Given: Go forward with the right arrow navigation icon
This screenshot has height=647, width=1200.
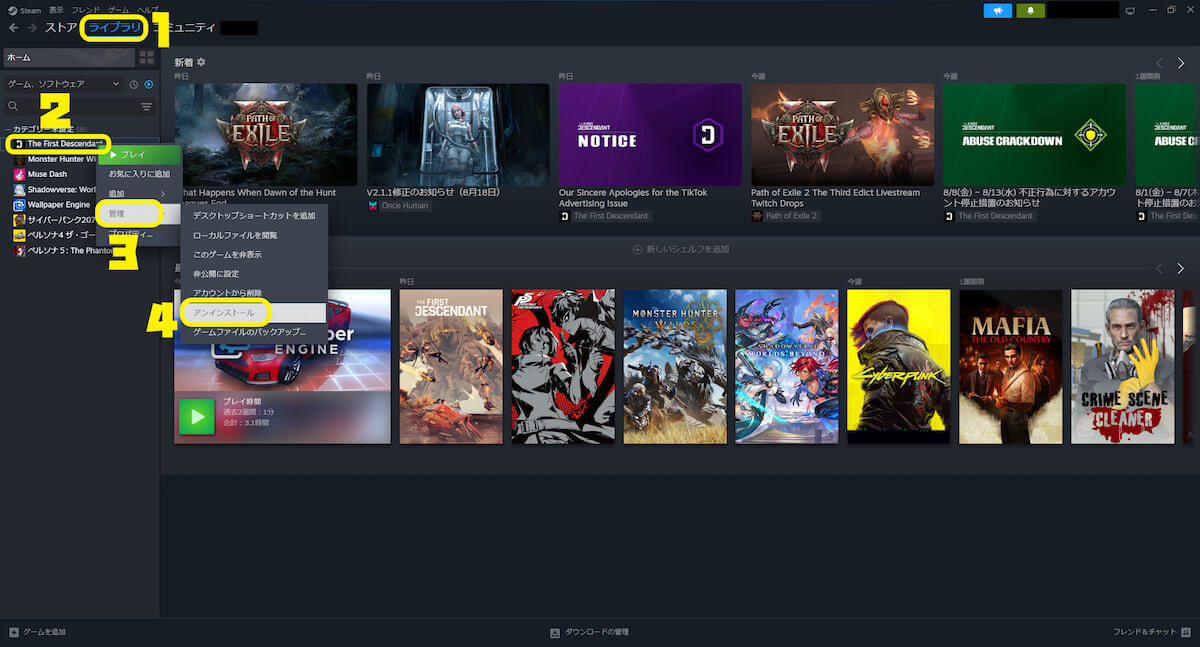Looking at the screenshot, I should coord(32,28).
